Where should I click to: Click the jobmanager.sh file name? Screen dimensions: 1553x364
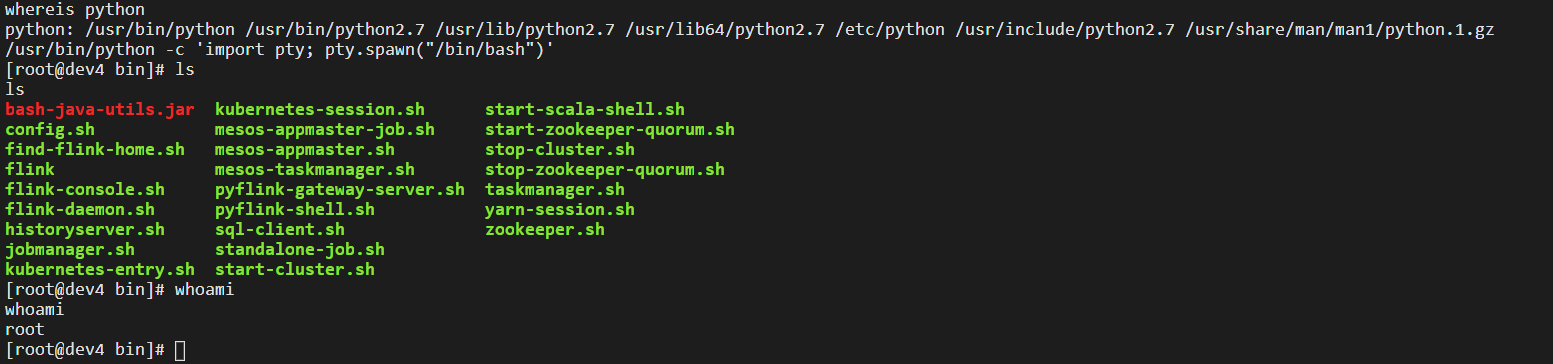70,250
